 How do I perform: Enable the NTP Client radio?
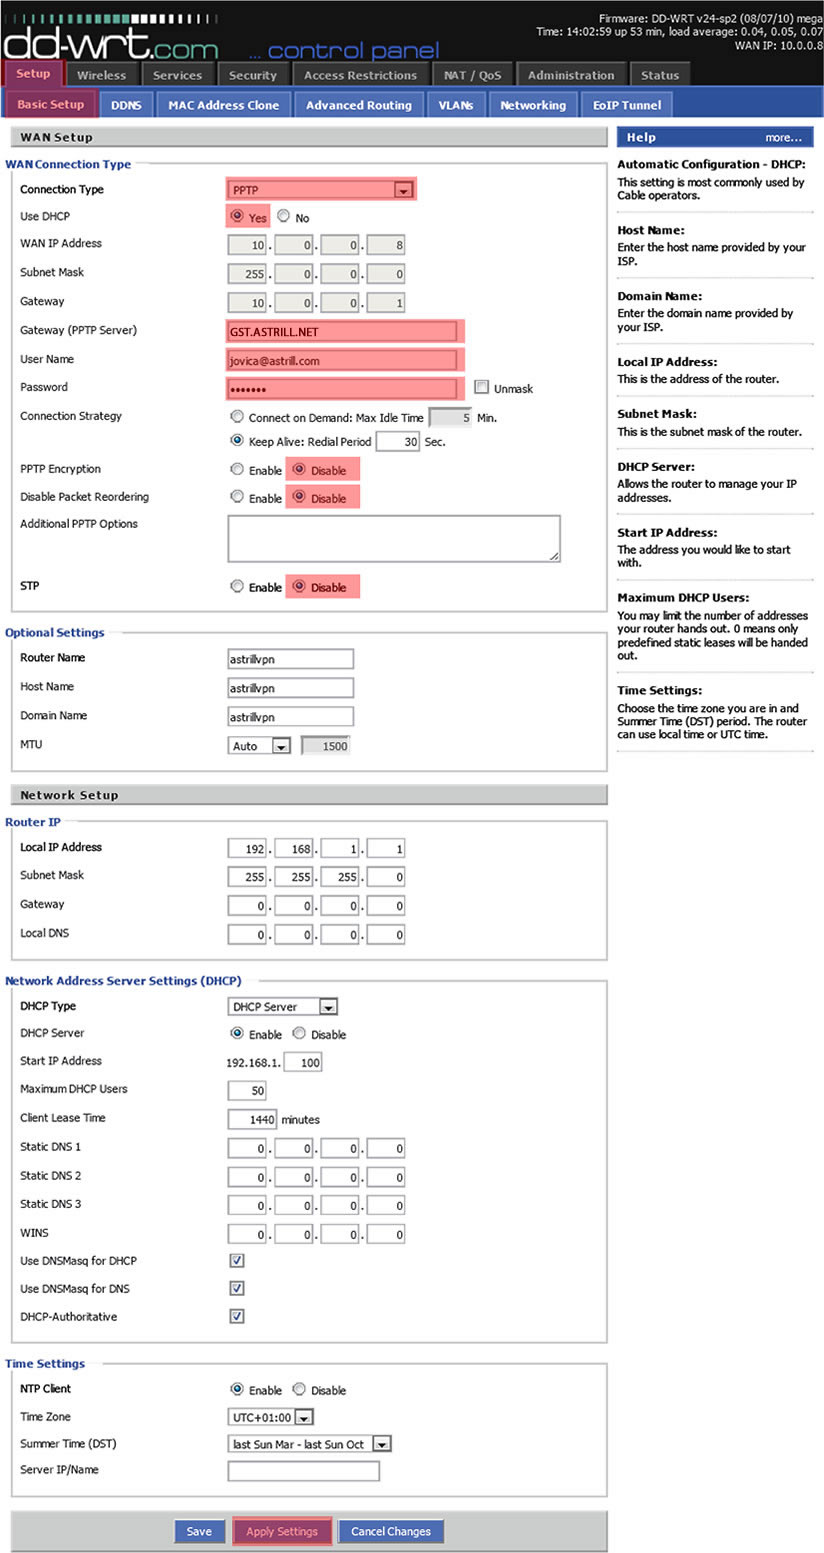click(x=236, y=1390)
